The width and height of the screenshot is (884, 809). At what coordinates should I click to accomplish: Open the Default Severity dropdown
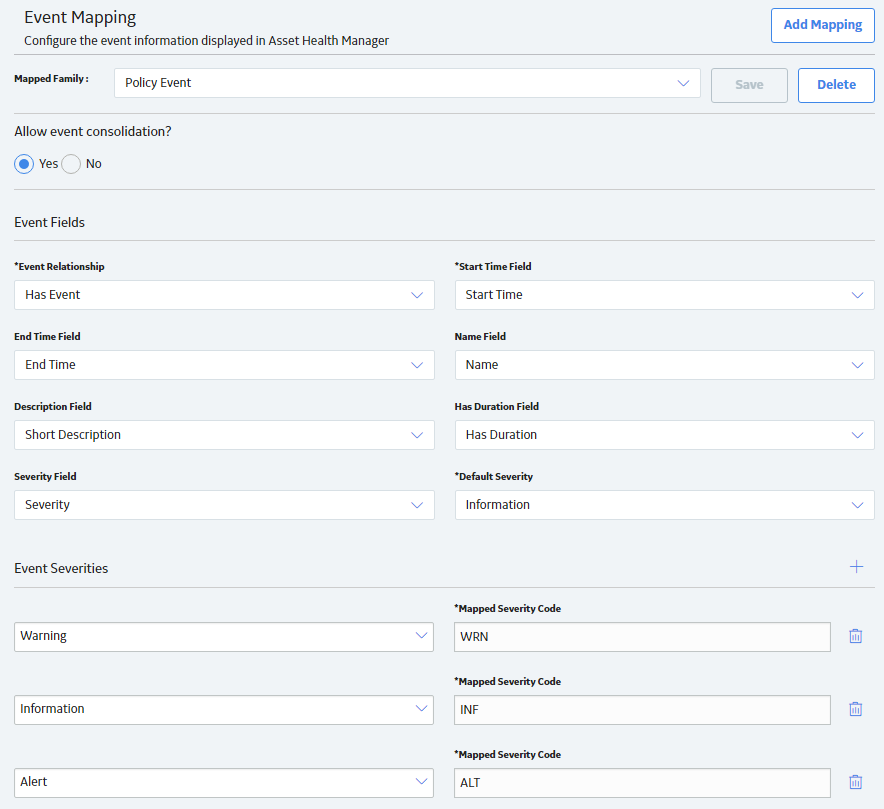tap(665, 505)
